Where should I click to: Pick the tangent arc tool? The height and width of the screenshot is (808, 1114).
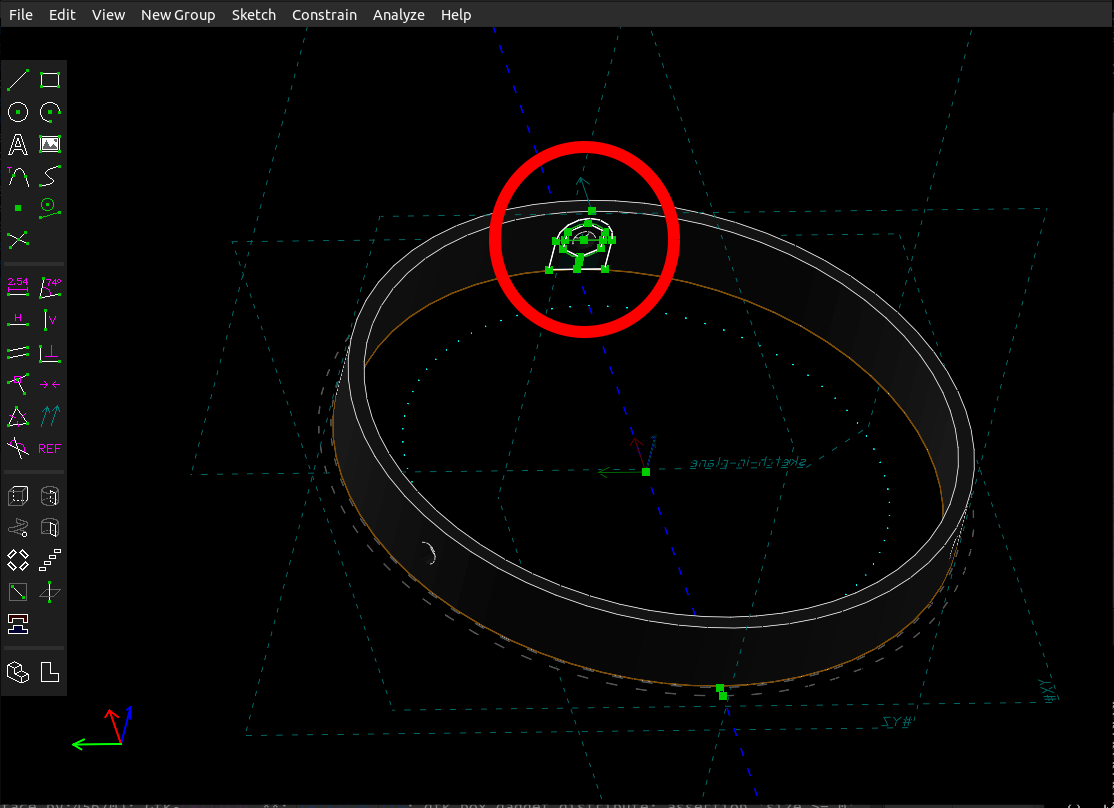pyautogui.click(x=18, y=176)
